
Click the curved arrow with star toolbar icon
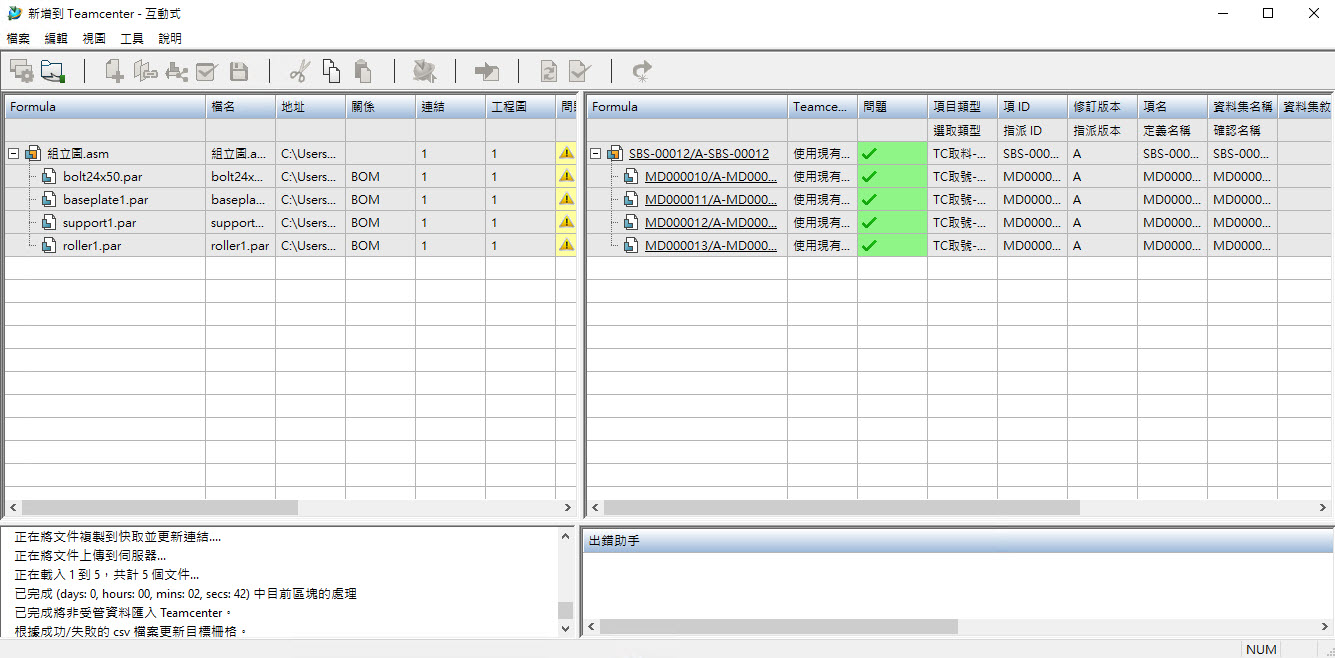pyautogui.click(x=642, y=71)
